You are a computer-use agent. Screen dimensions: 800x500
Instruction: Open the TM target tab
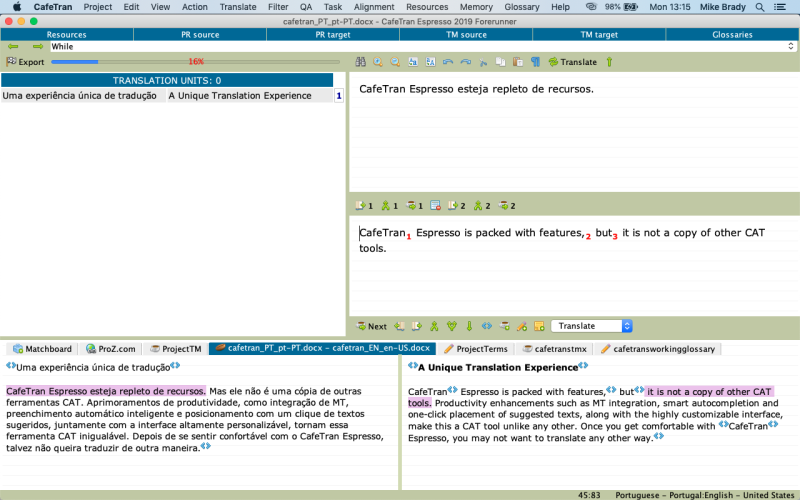(x=599, y=35)
